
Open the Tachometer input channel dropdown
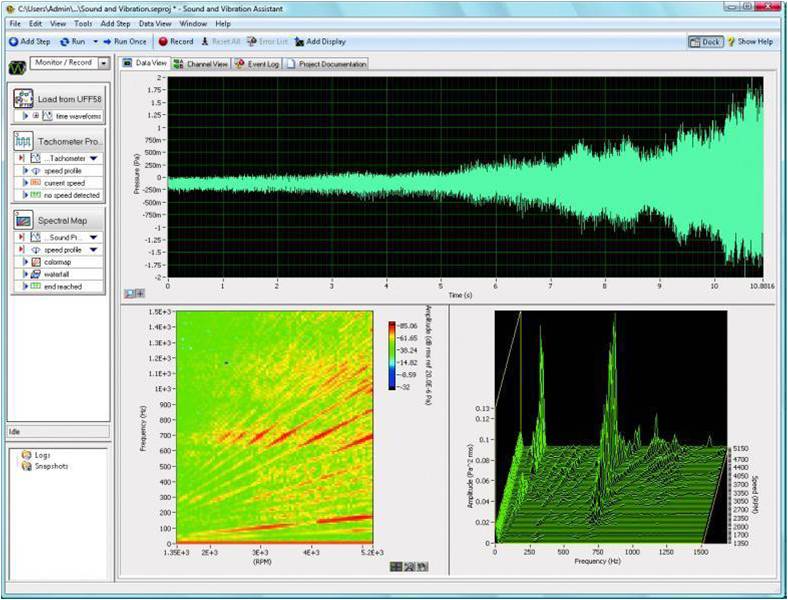coord(94,159)
